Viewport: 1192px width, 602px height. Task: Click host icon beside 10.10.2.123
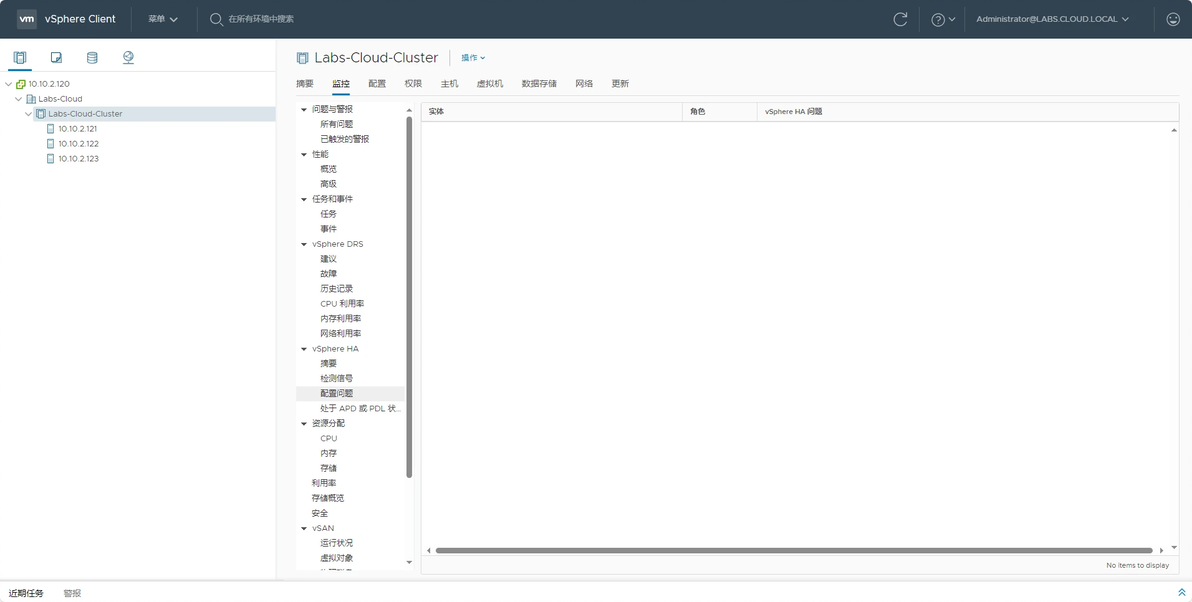click(50, 159)
